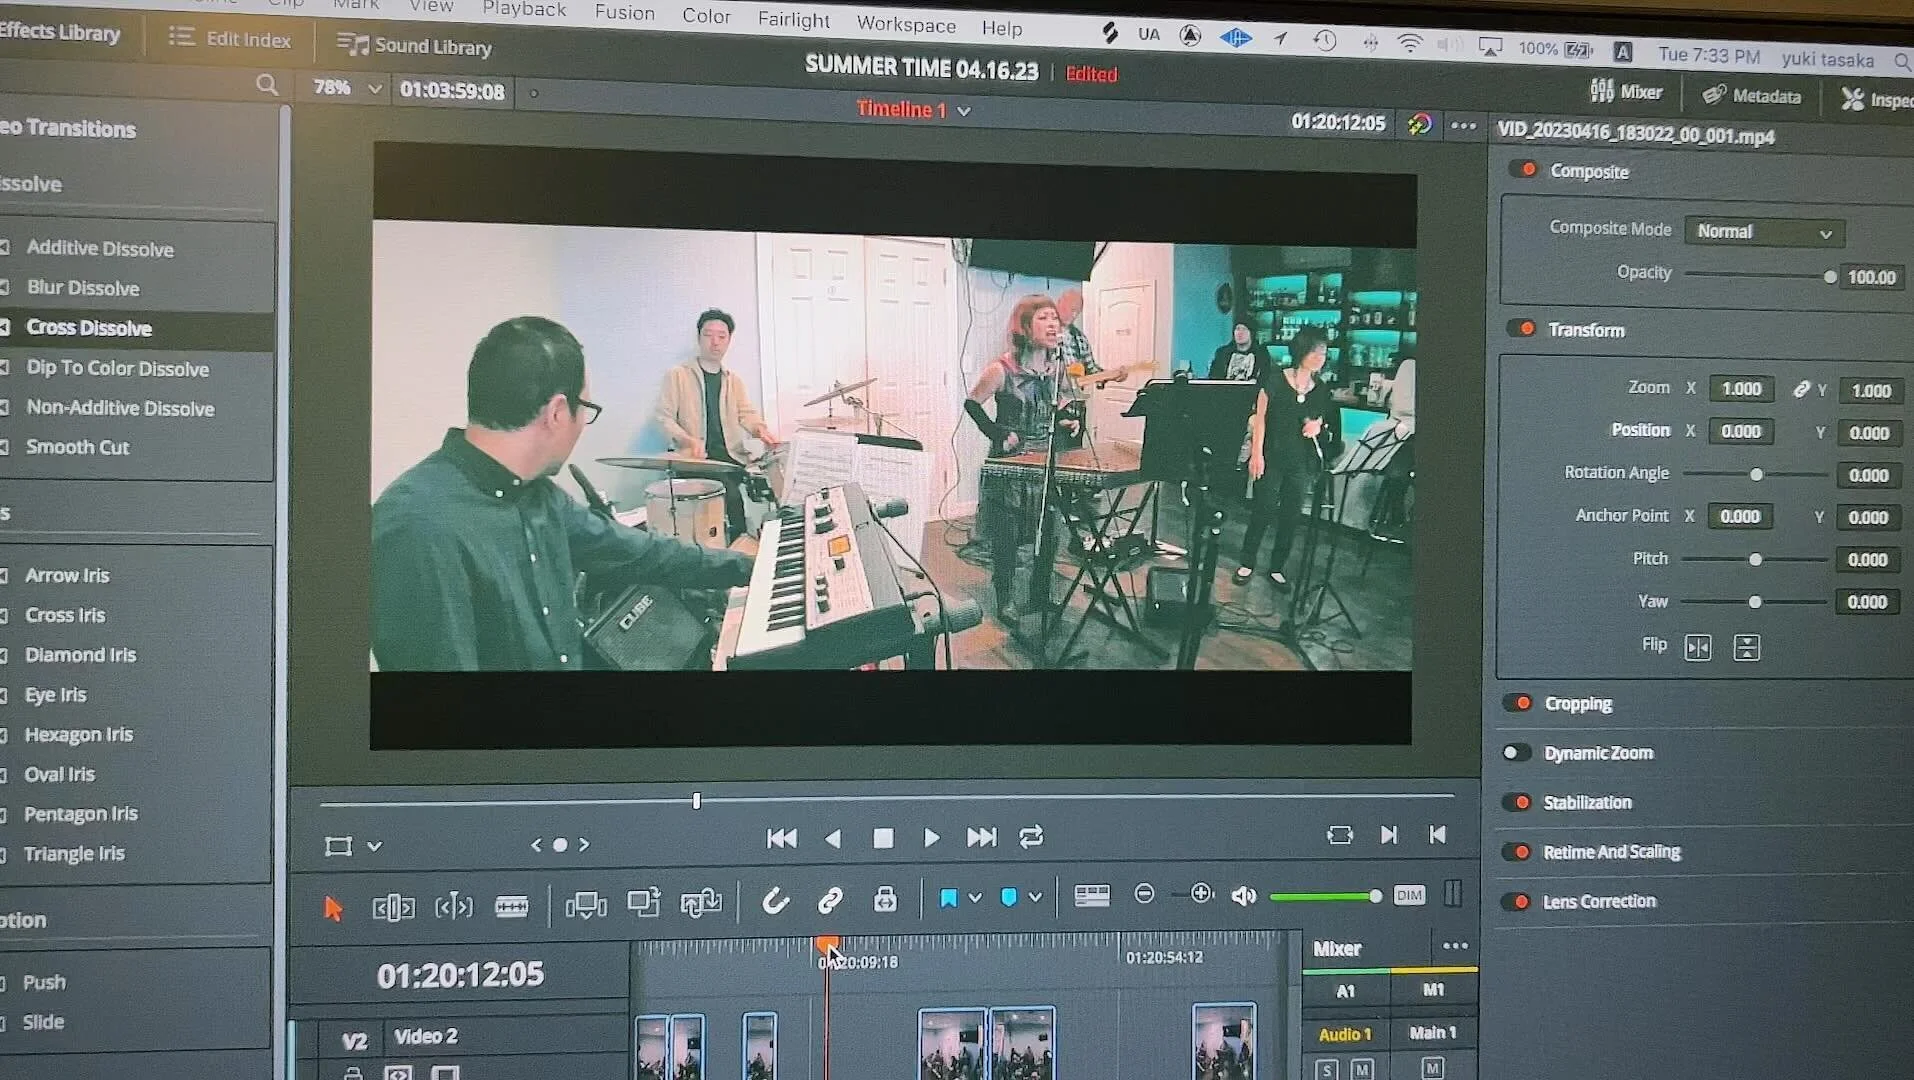Screen dimensions: 1914x1080
Task: Flip the clip horizontally
Action: [1697, 648]
